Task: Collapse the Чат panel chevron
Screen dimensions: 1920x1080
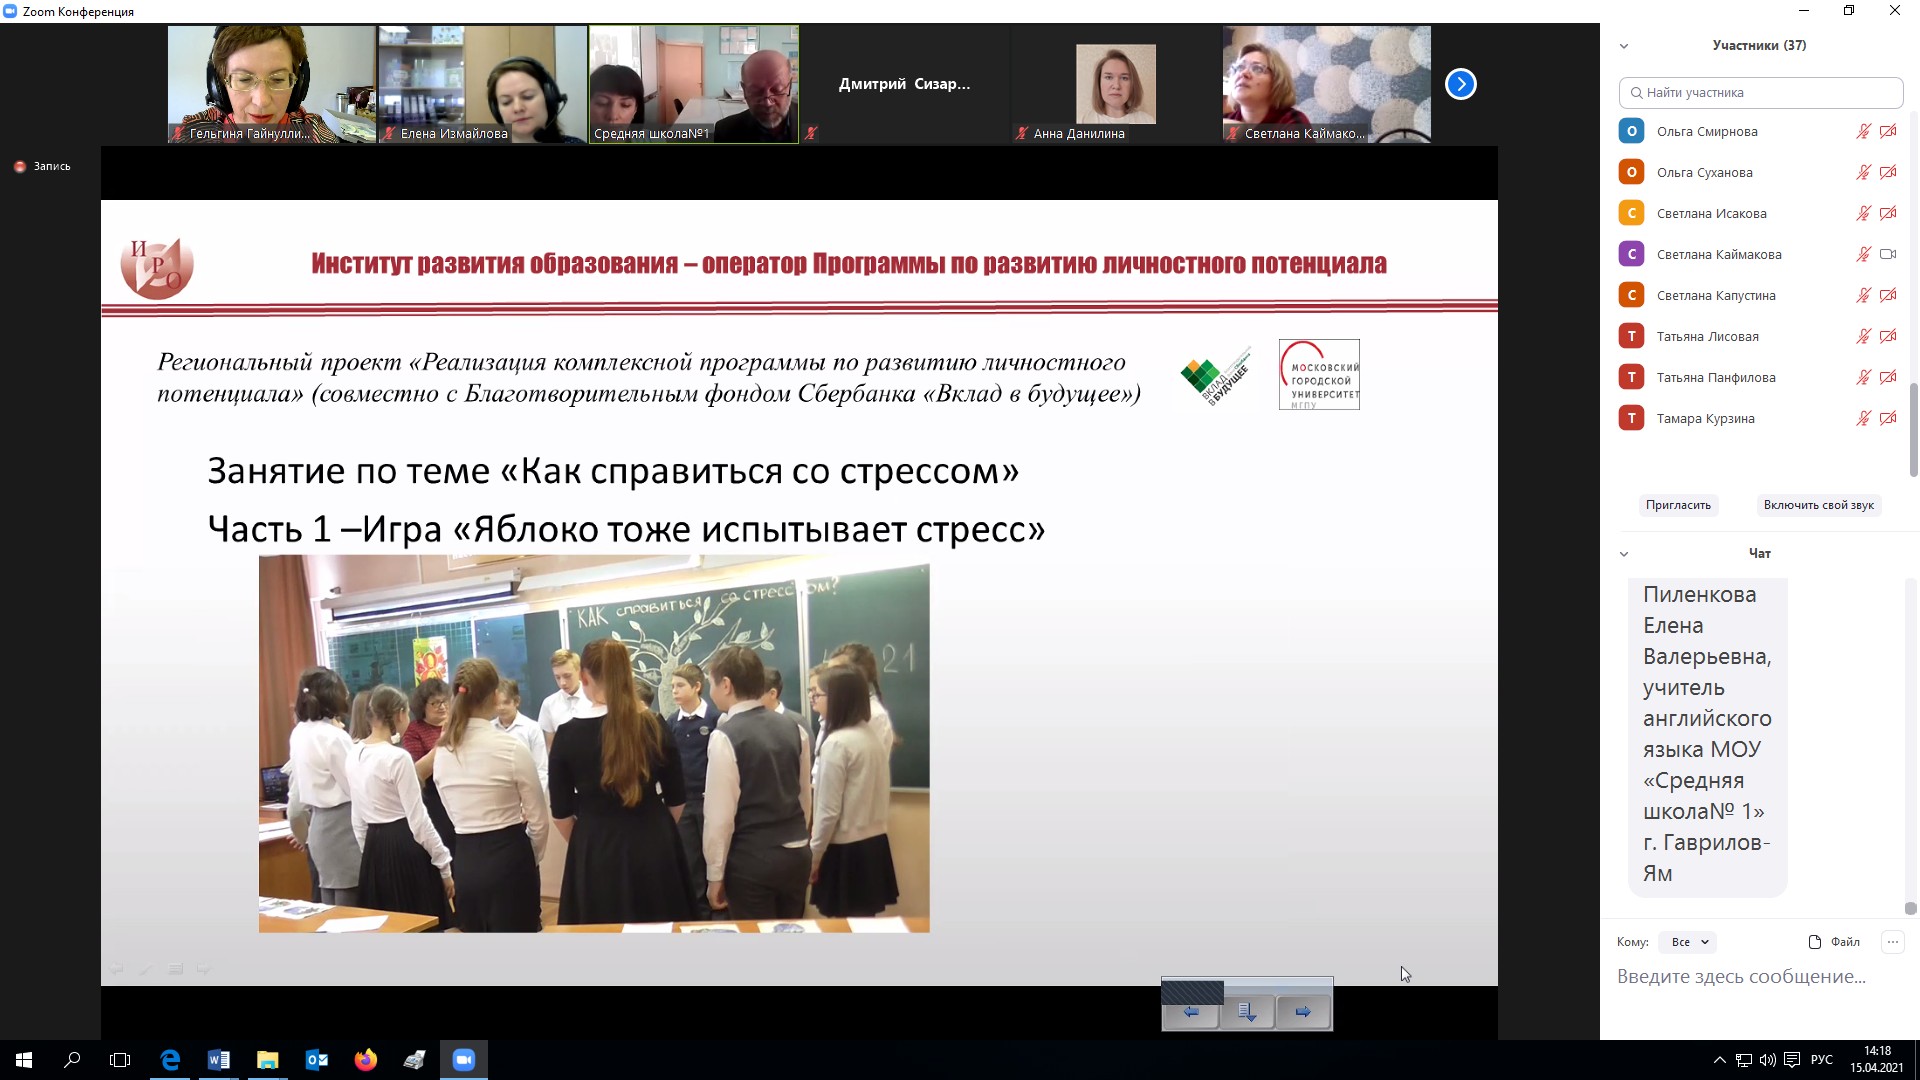Action: (1624, 554)
